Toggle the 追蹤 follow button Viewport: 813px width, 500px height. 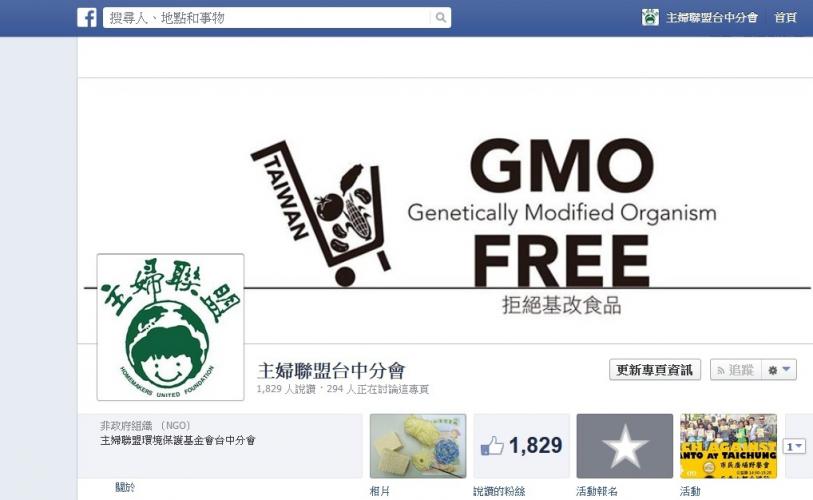[x=735, y=370]
